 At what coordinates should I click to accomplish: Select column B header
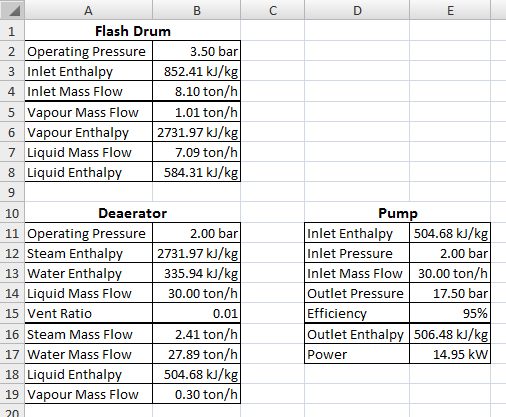[x=197, y=10]
